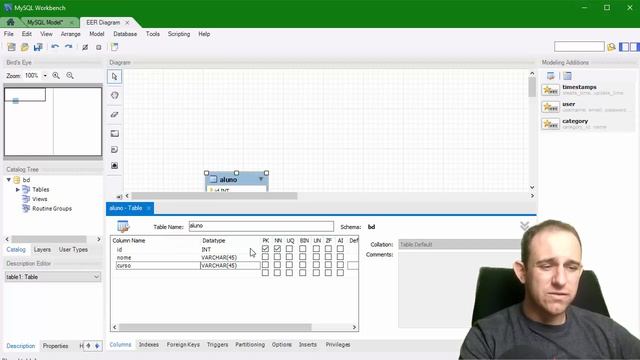This screenshot has width=640, height=360.
Task: Check UN checkbox for id column
Action: tap(316, 249)
